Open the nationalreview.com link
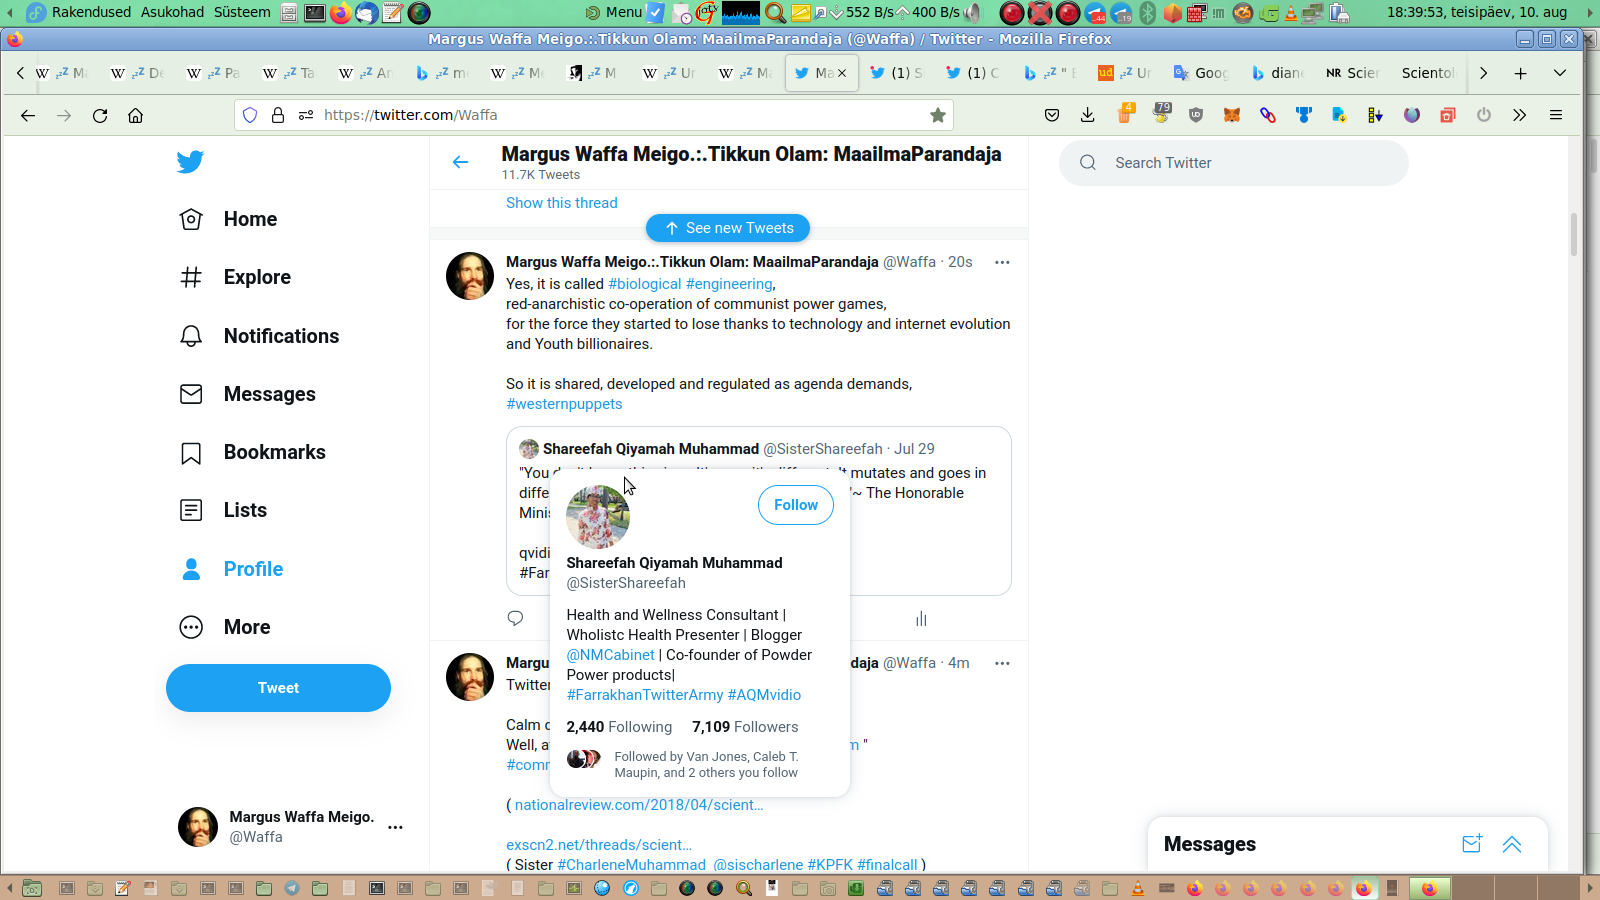The image size is (1600, 900). 639,805
